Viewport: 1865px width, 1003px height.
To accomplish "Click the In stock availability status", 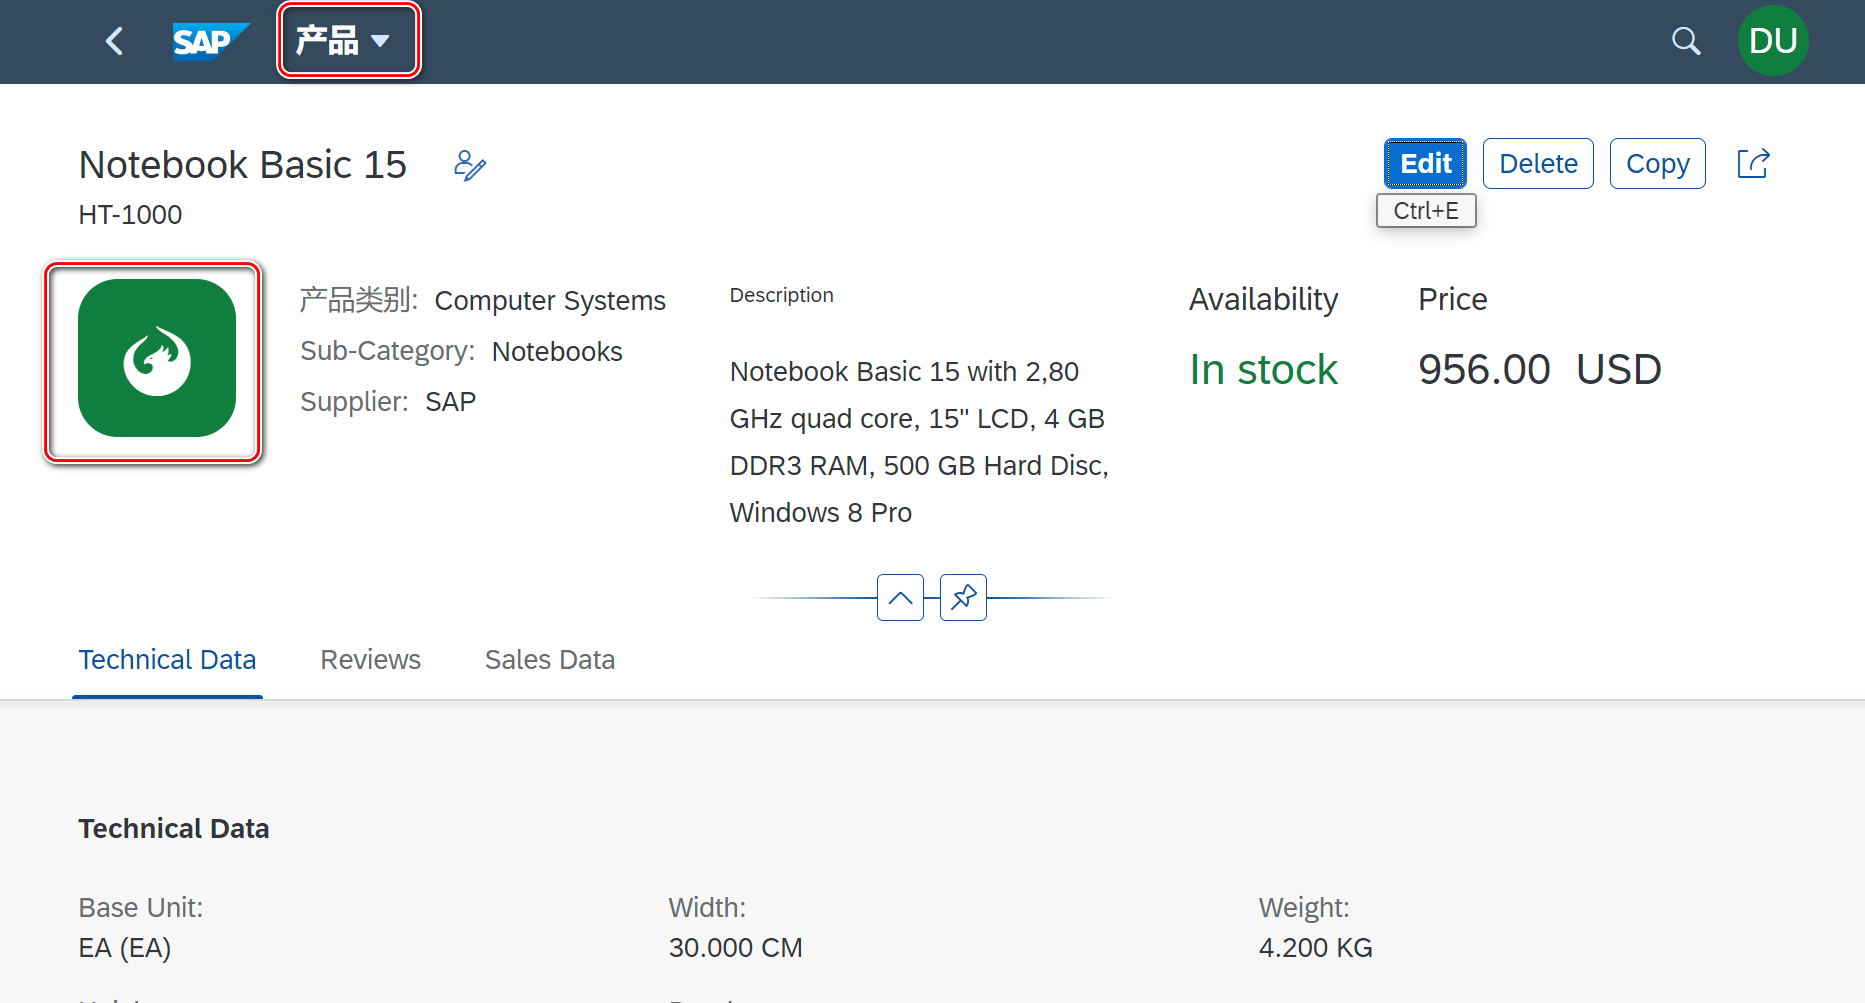I will pos(1263,370).
